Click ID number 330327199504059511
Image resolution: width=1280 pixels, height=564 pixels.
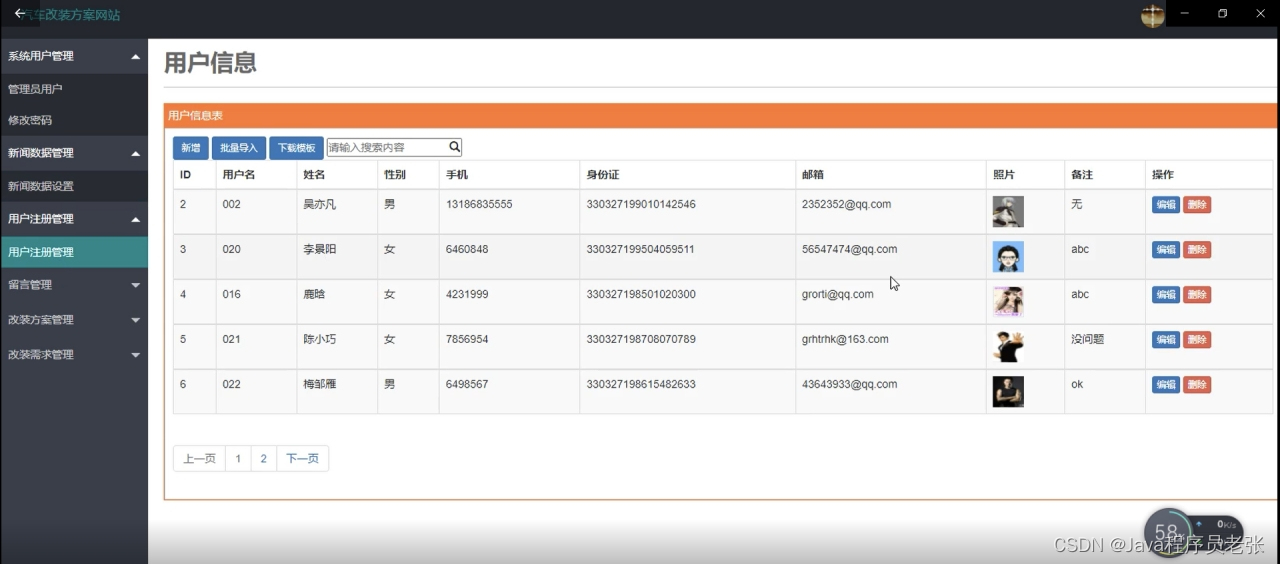coord(641,249)
